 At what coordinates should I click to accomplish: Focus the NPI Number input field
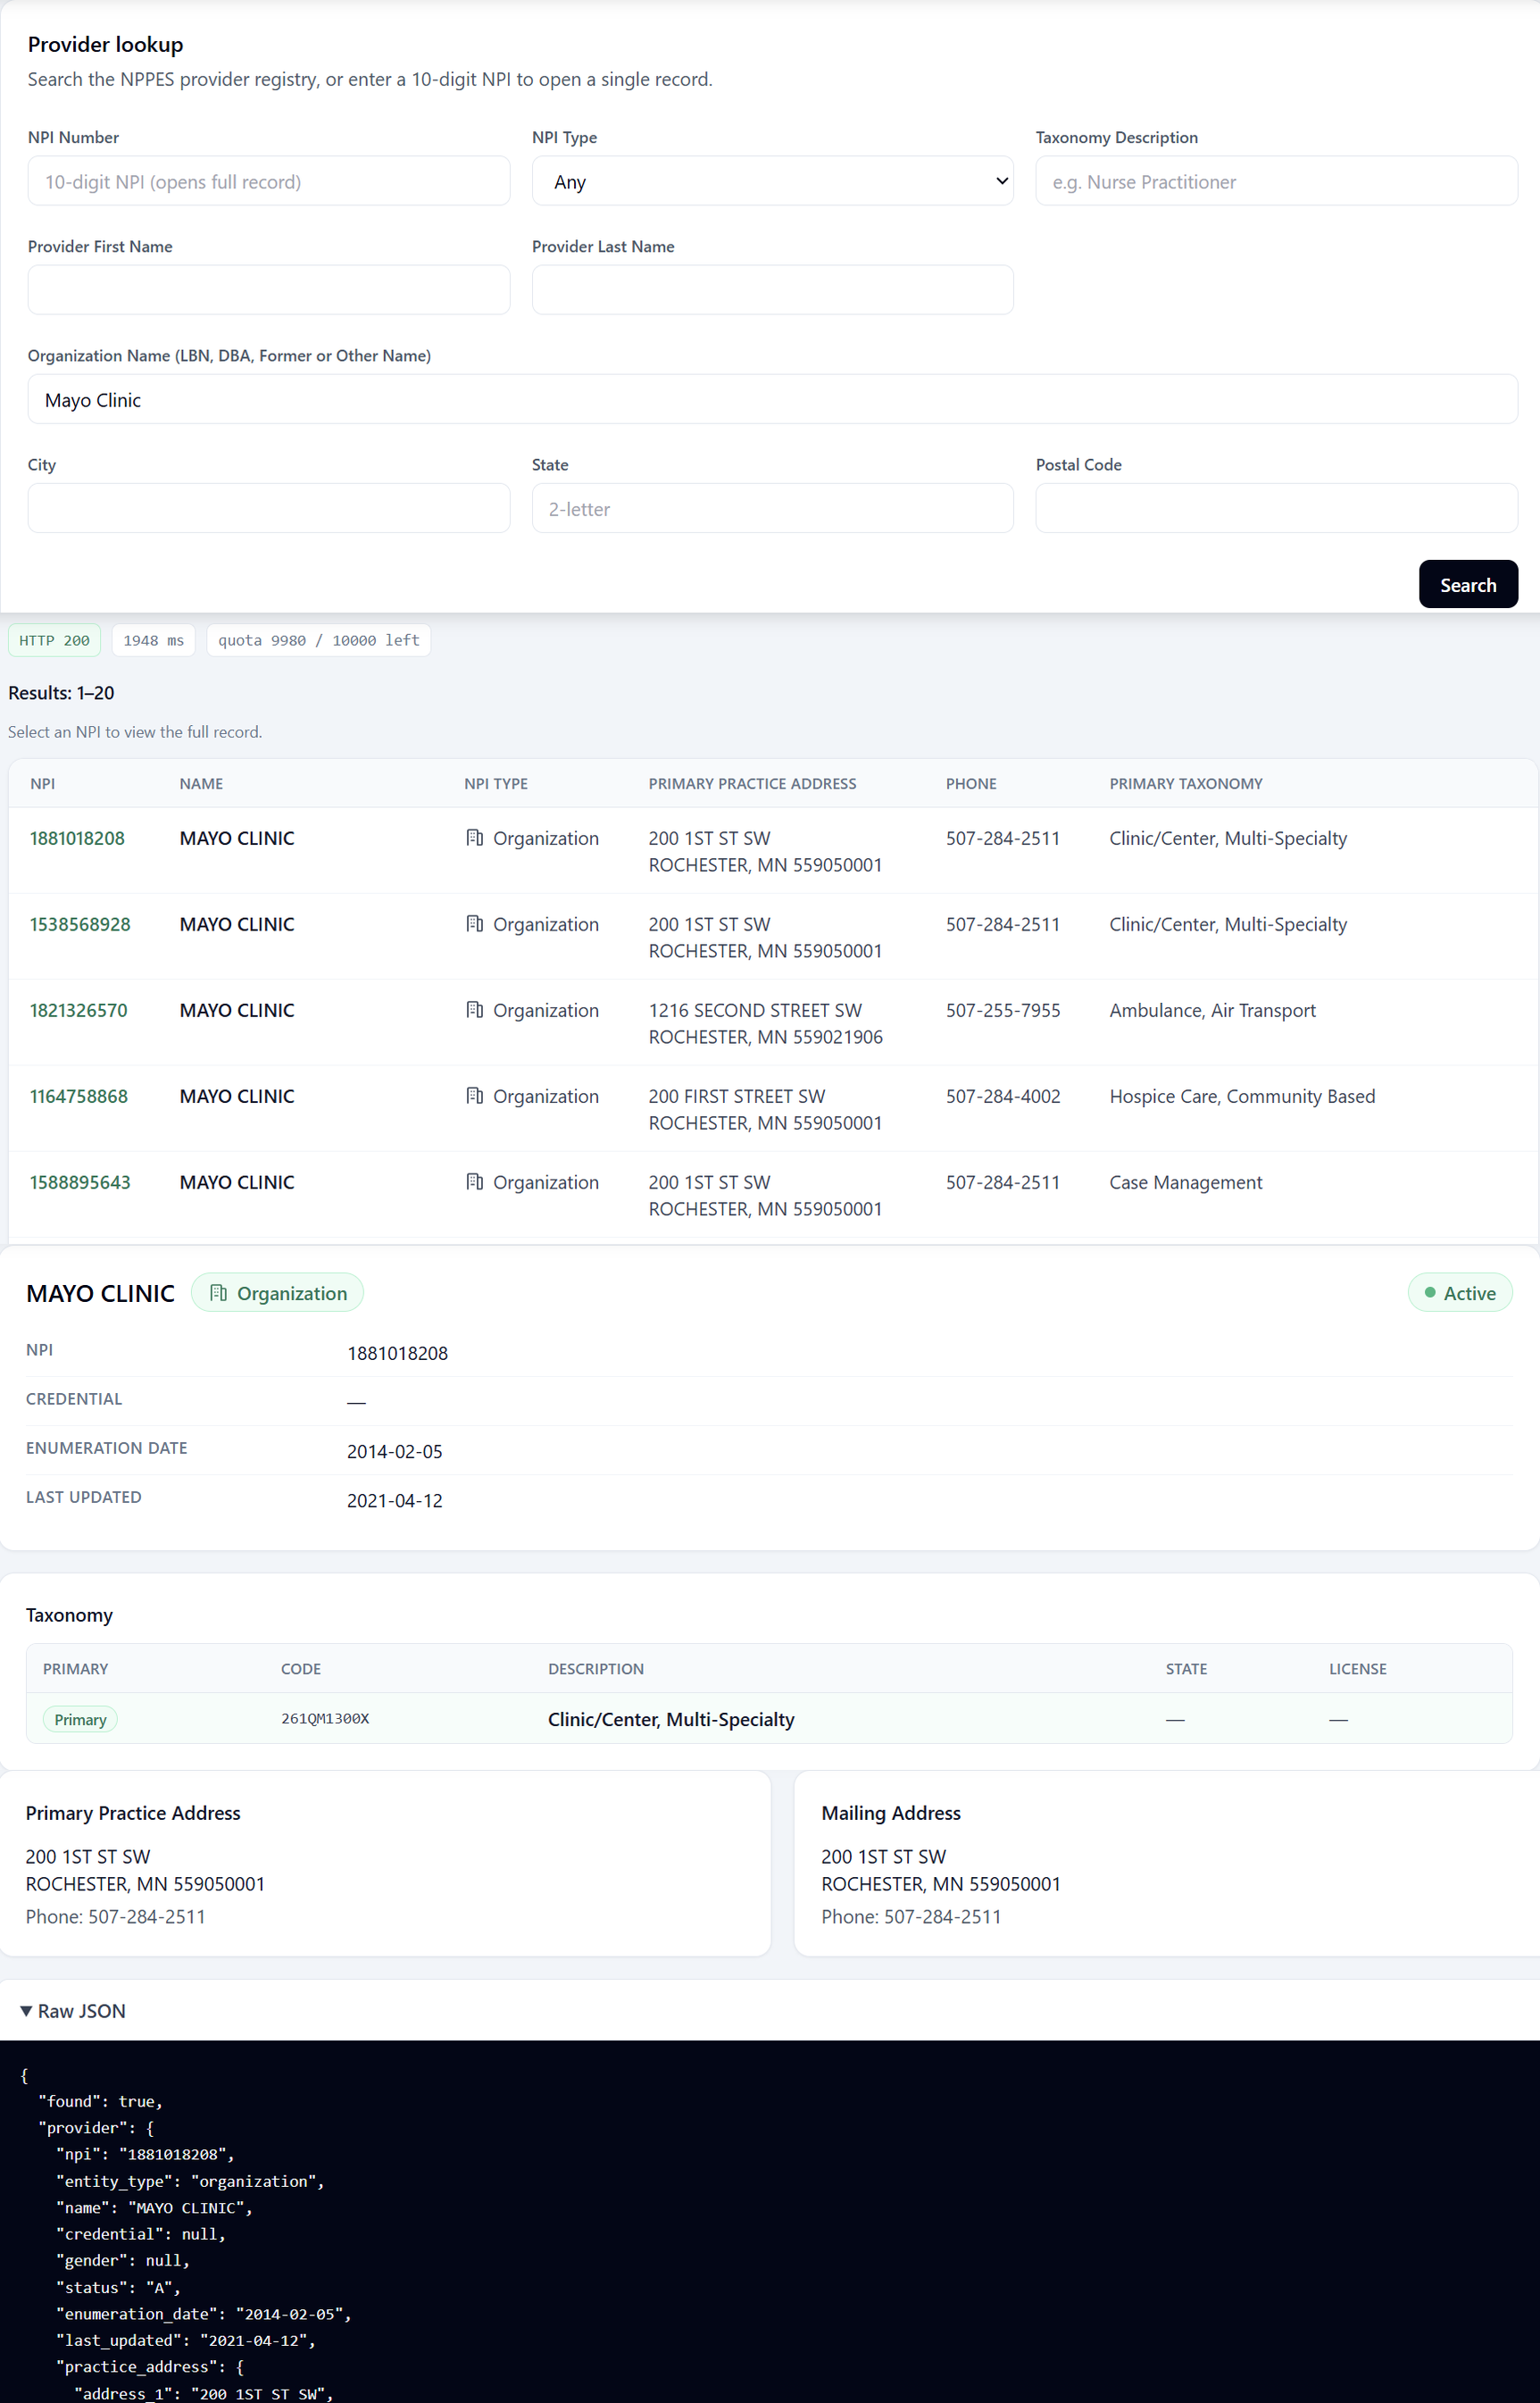click(269, 181)
